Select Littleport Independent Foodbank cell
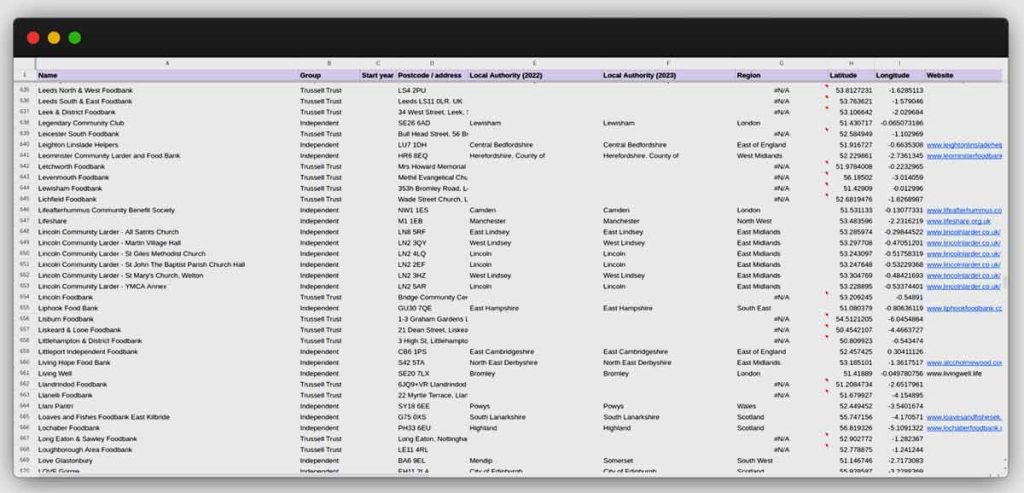The width and height of the screenshot is (1024, 493). (167, 352)
